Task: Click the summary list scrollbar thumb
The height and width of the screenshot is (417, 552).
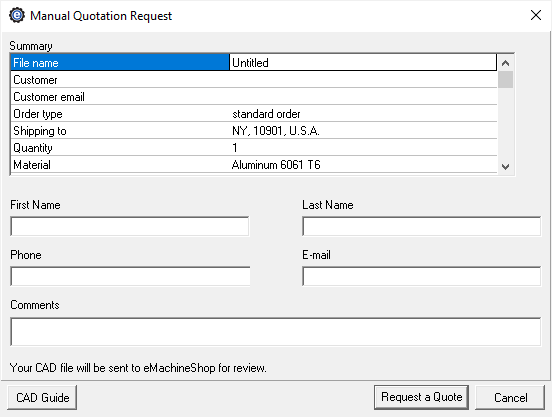Action: click(506, 80)
